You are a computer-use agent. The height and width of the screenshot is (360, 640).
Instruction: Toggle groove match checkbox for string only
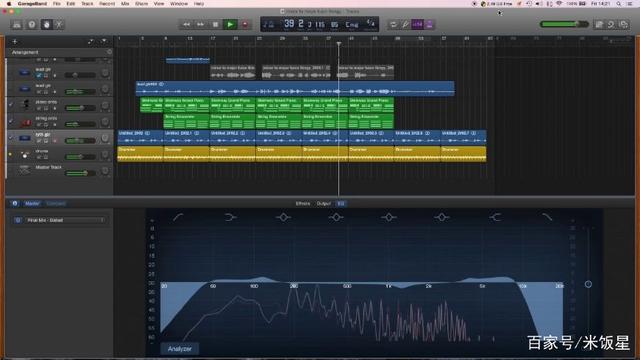(x=11, y=121)
